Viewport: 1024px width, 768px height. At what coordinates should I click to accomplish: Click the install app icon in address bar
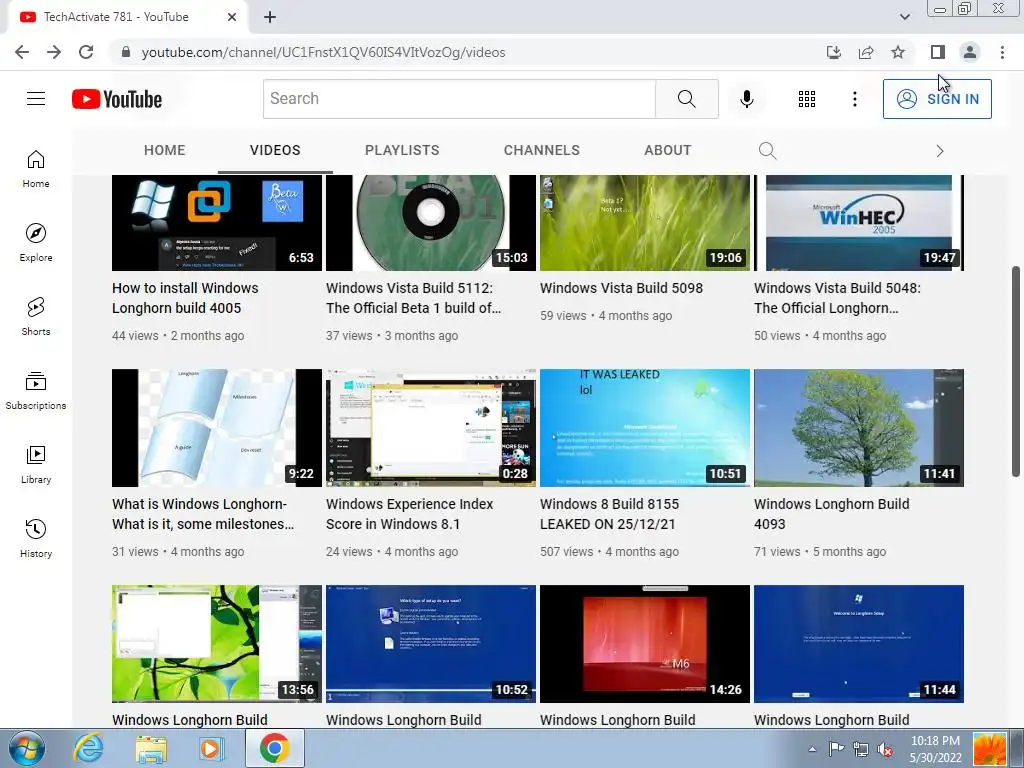(834, 52)
